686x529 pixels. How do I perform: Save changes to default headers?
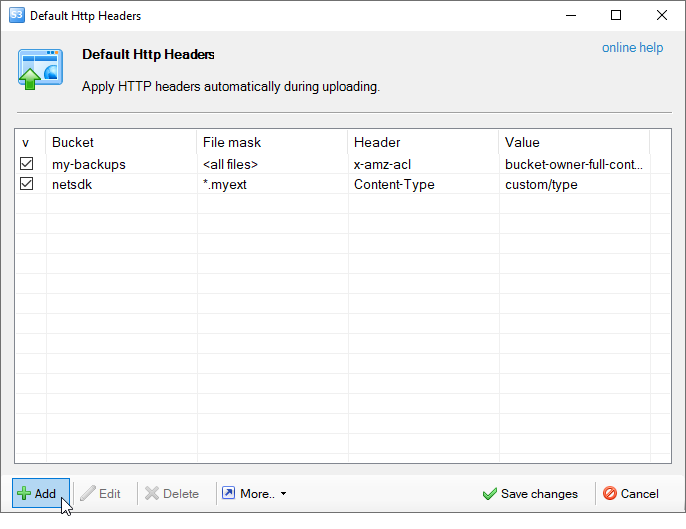[530, 494]
